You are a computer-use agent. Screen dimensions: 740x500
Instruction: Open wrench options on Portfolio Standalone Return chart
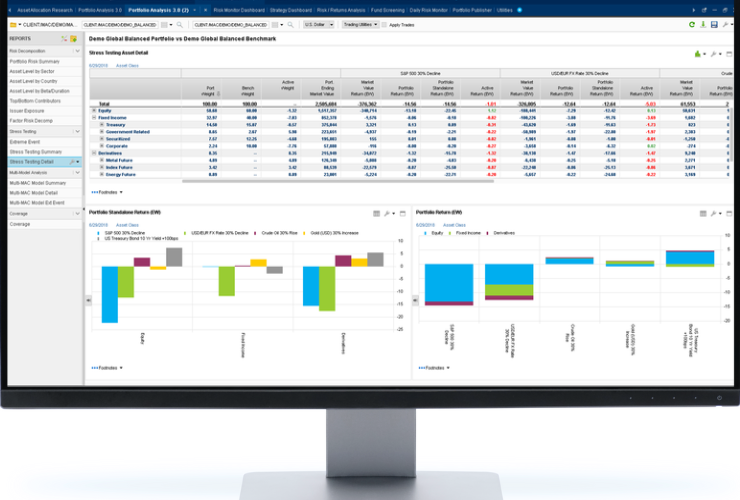[x=388, y=213]
